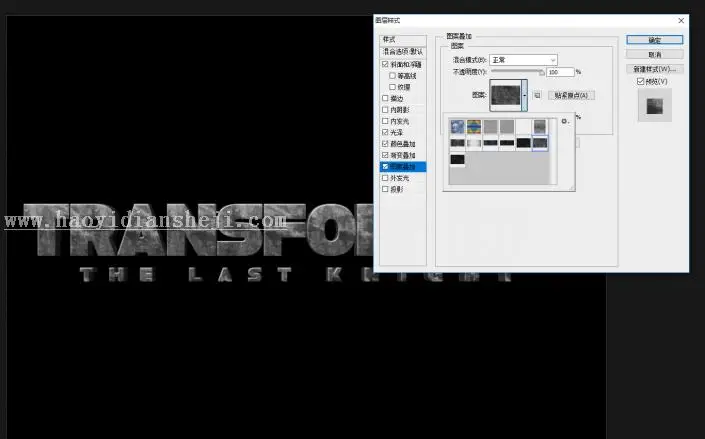Select the light gray gradient pattern swatch
The width and height of the screenshot is (705, 439).
(474, 143)
